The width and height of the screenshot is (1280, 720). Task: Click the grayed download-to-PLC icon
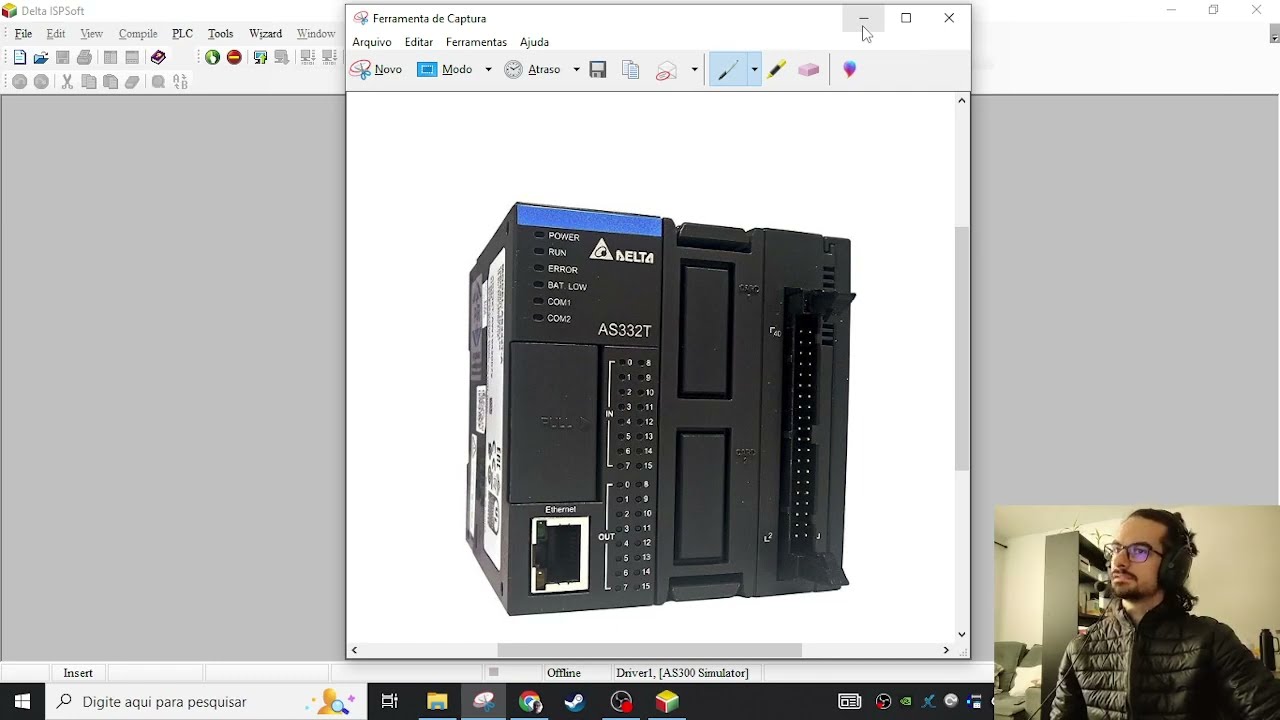pos(282,58)
